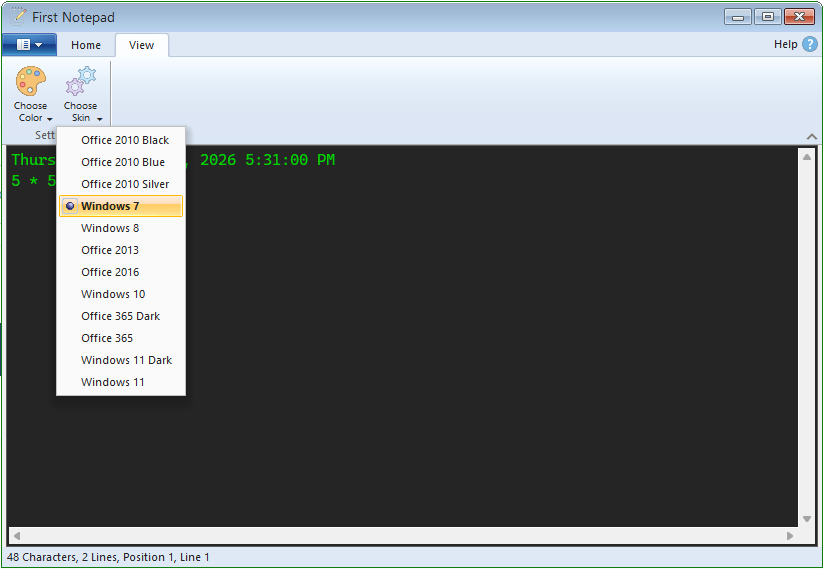Minimize the First Notepad window
The height and width of the screenshot is (569, 823).
click(x=738, y=17)
